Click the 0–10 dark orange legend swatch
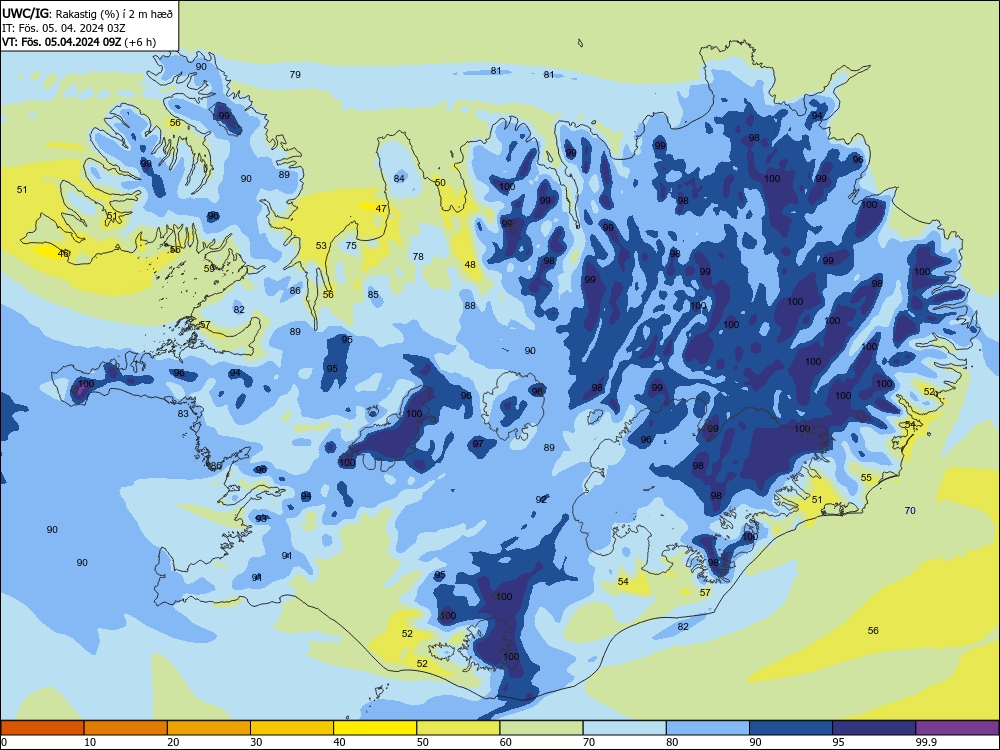Viewport: 1000px width, 750px height. 42,728
